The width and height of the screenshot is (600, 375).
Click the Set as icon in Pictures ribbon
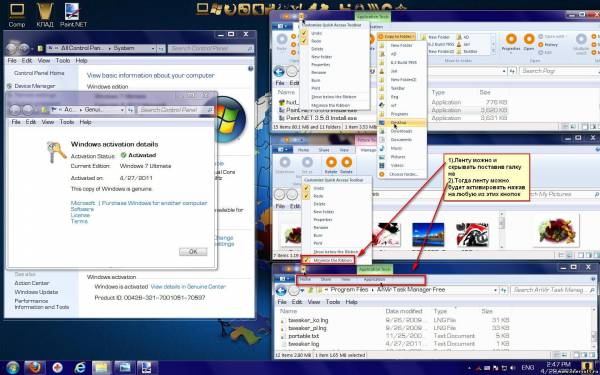click(x=307, y=165)
